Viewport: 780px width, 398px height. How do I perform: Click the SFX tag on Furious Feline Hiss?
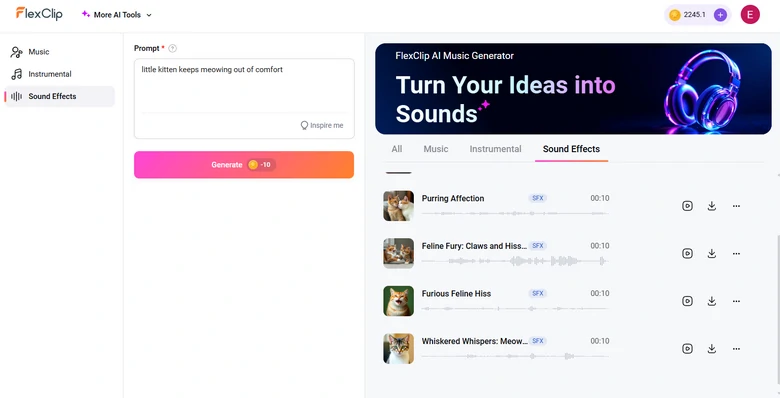pos(538,294)
